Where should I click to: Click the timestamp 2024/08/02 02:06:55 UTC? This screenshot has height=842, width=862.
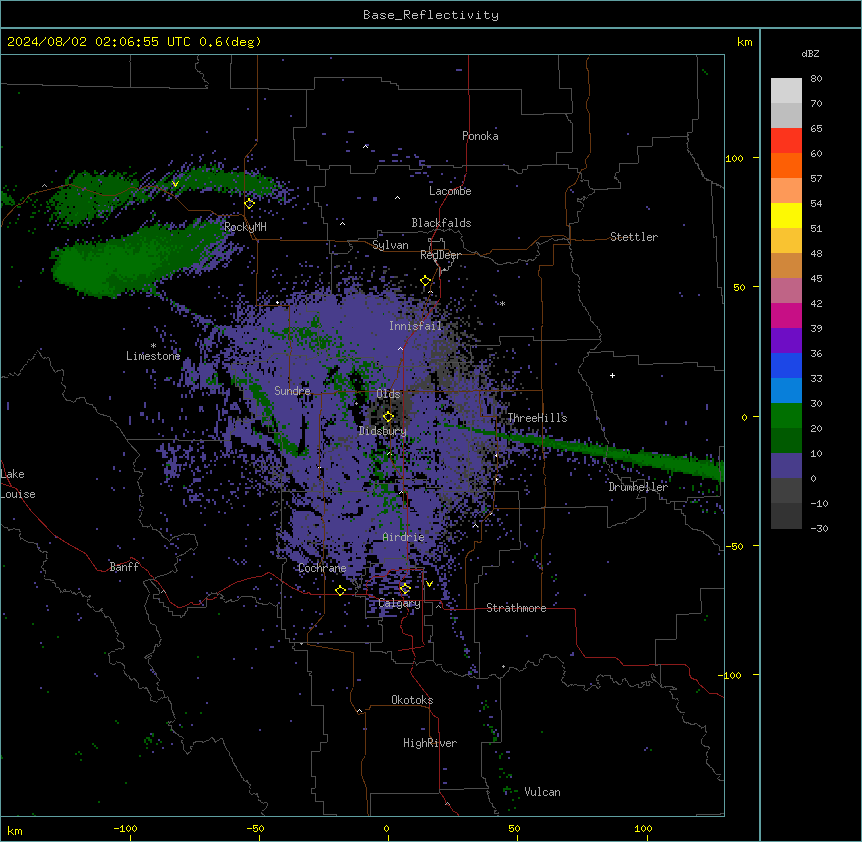pos(98,42)
